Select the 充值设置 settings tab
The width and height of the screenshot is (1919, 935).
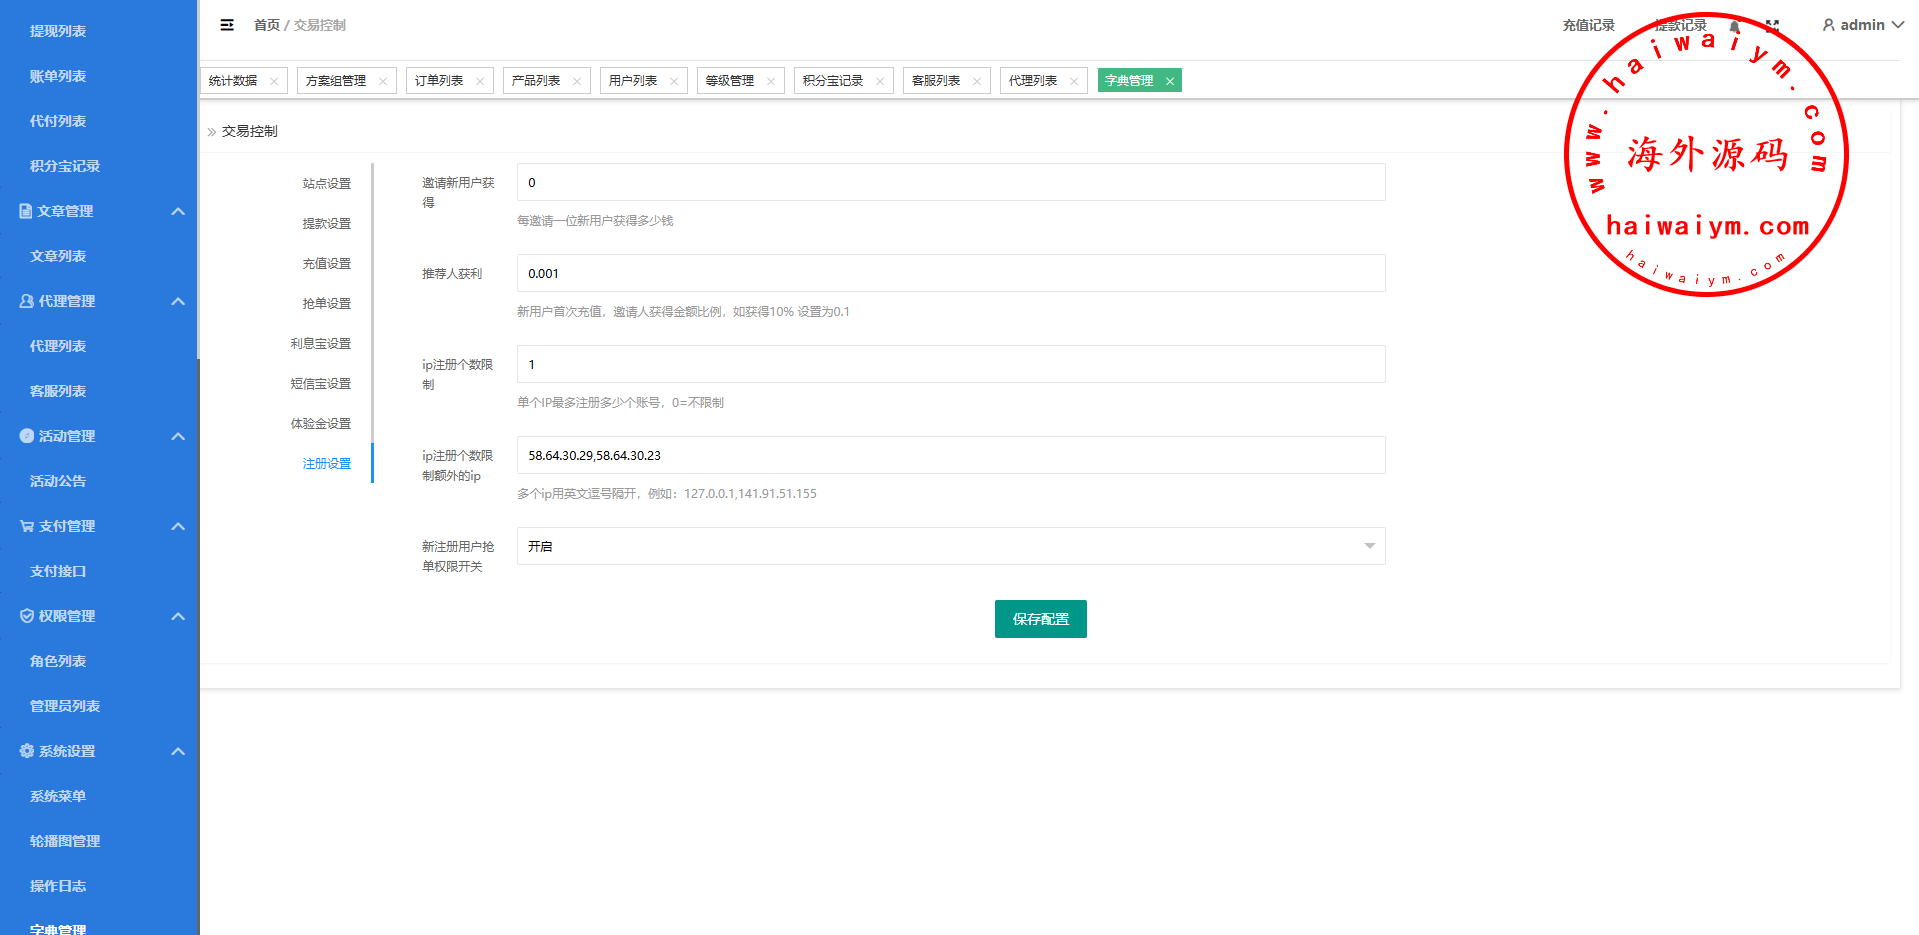point(326,264)
